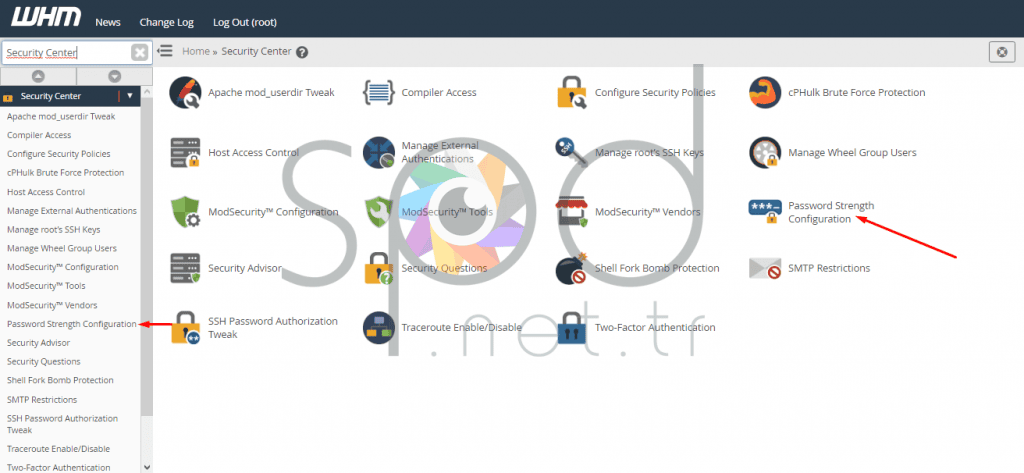Screen dimensions: 1024x473
Task: Open Security Questions padlock icon
Action: 379,269
